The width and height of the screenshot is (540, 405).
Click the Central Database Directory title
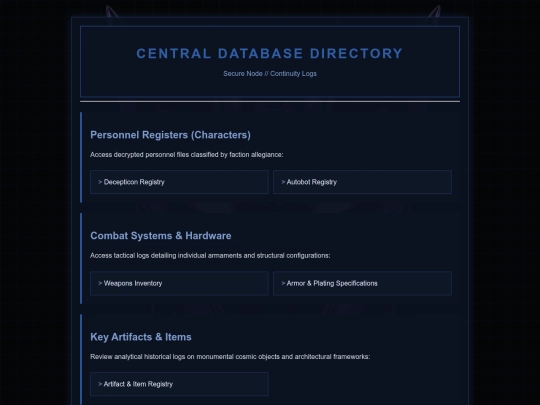pos(270,53)
